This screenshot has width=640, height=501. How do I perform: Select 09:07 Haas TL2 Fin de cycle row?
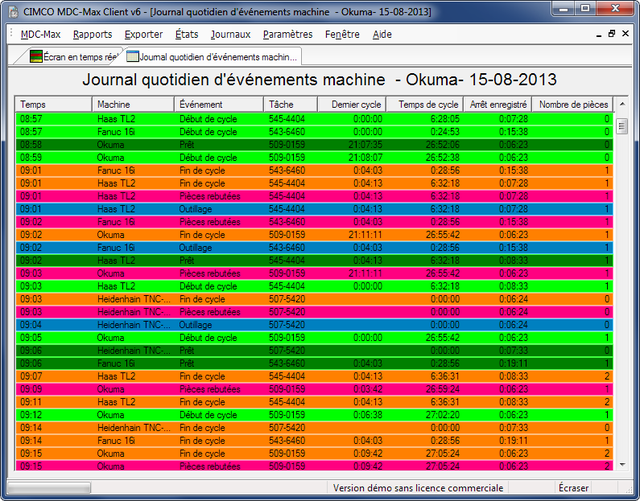314,376
